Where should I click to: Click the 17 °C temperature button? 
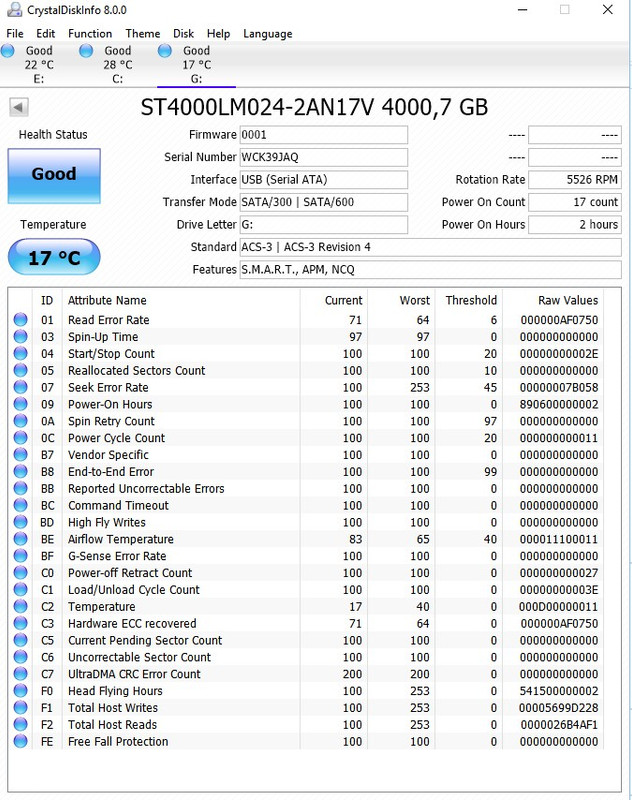(x=54, y=257)
